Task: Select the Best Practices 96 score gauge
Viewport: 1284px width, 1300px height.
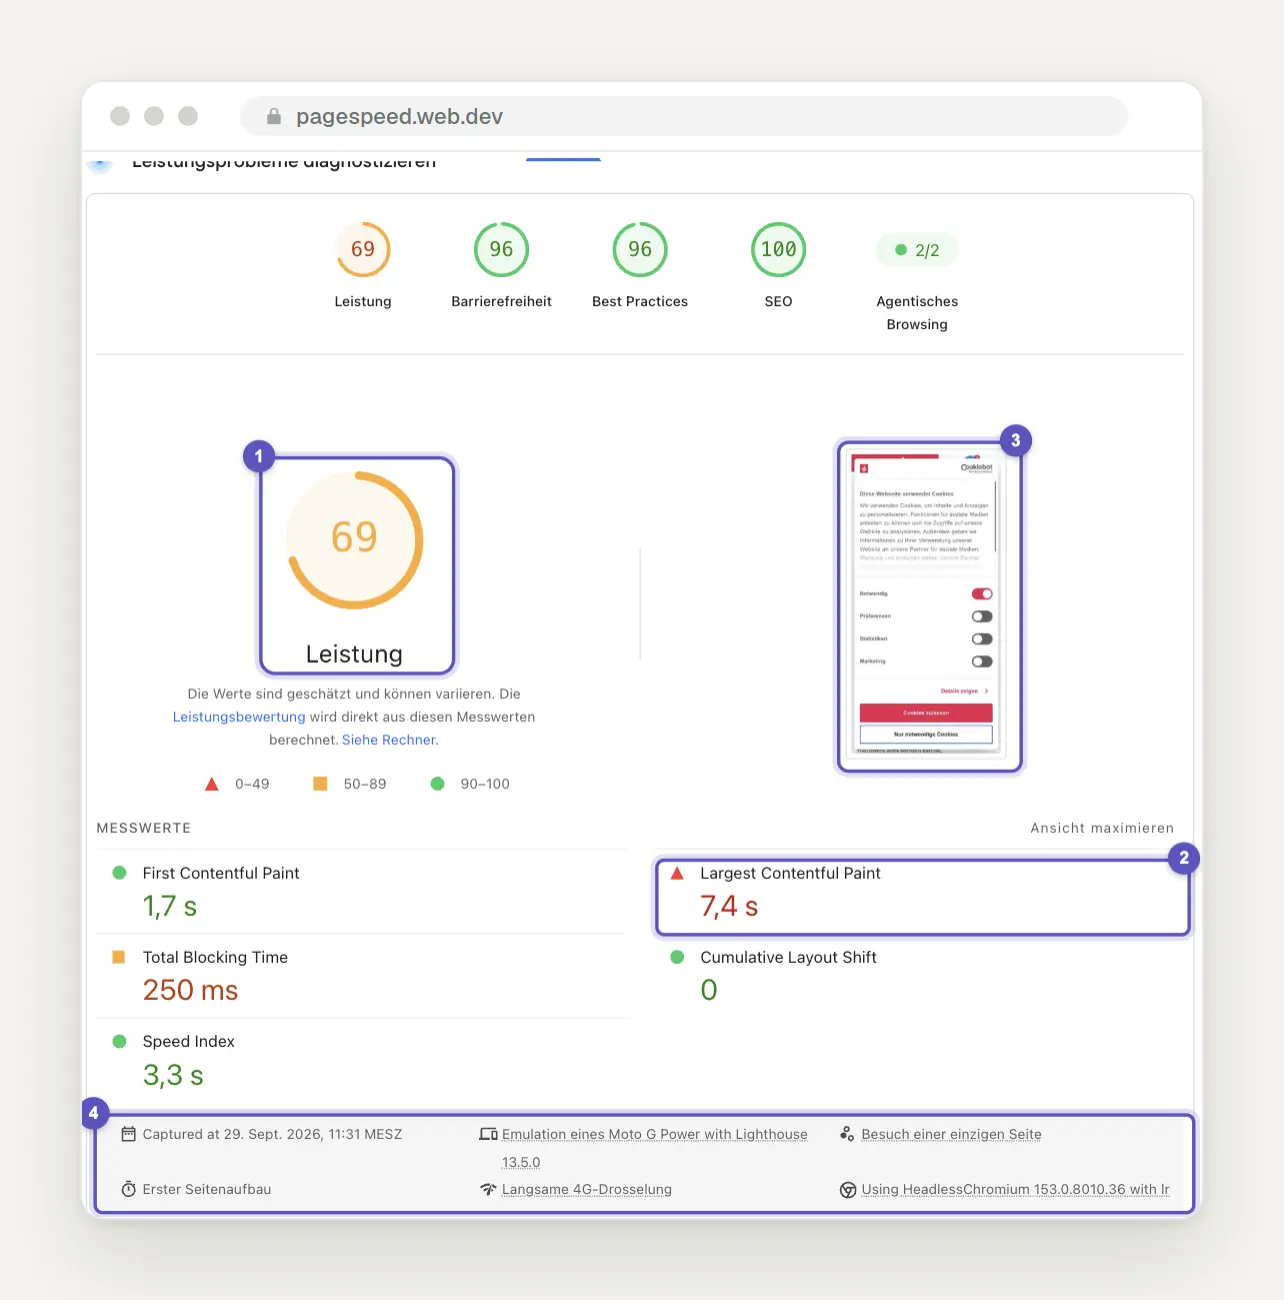Action: coord(640,249)
